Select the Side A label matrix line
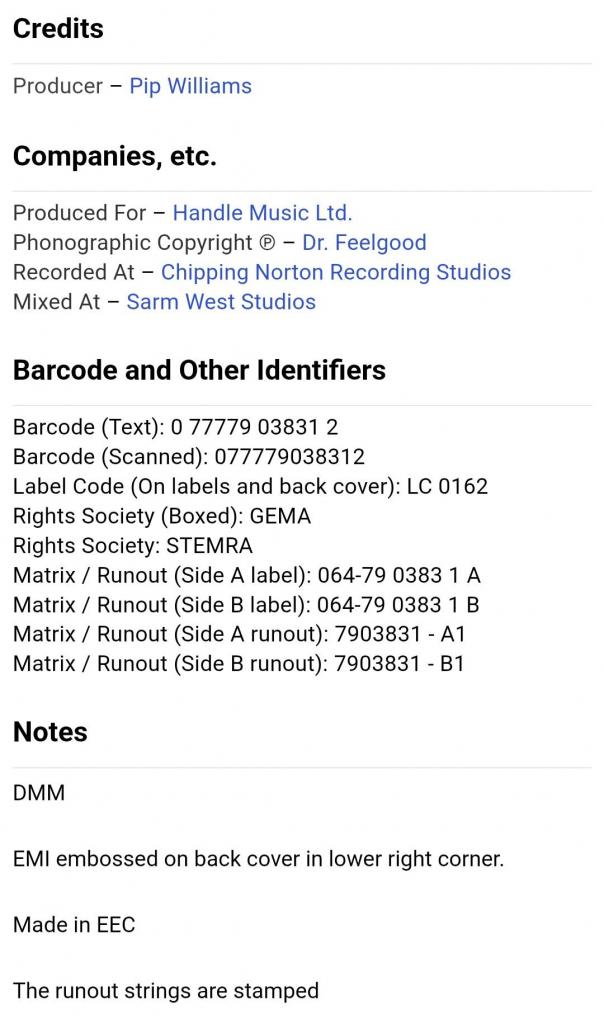Viewport: 604px width, 1024px height. [x=246, y=576]
